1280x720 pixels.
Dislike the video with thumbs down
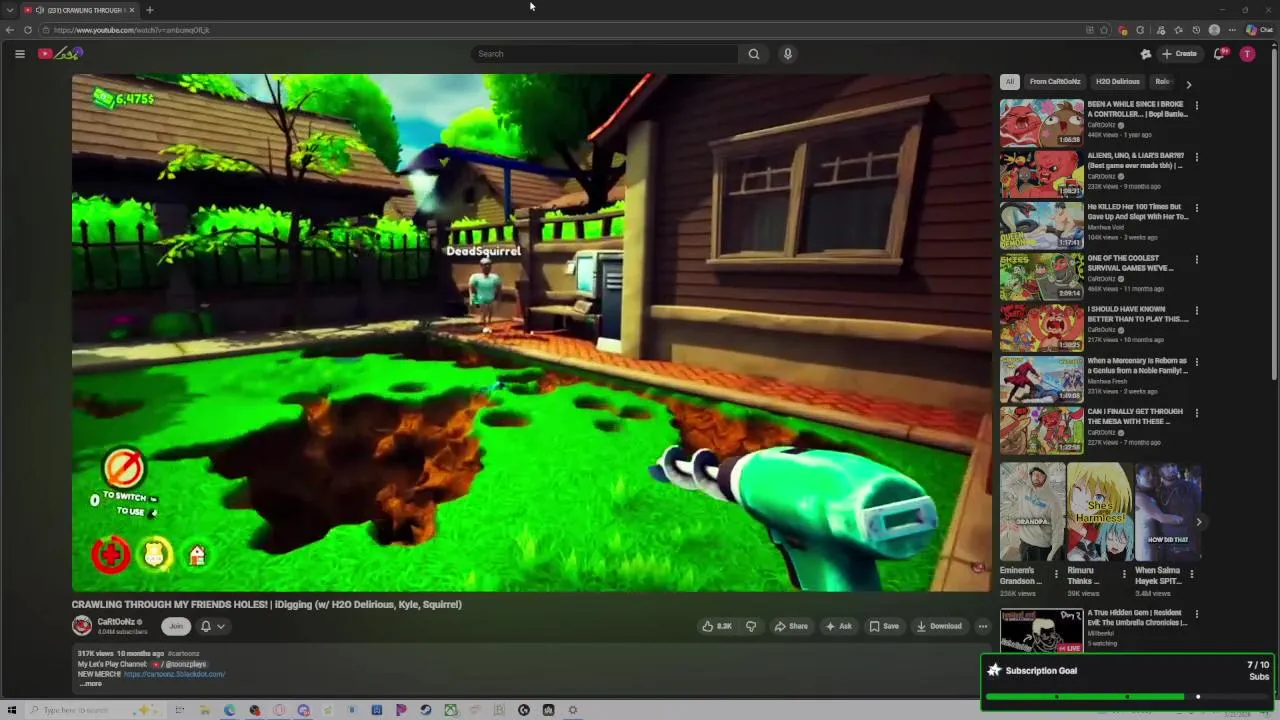coord(751,626)
